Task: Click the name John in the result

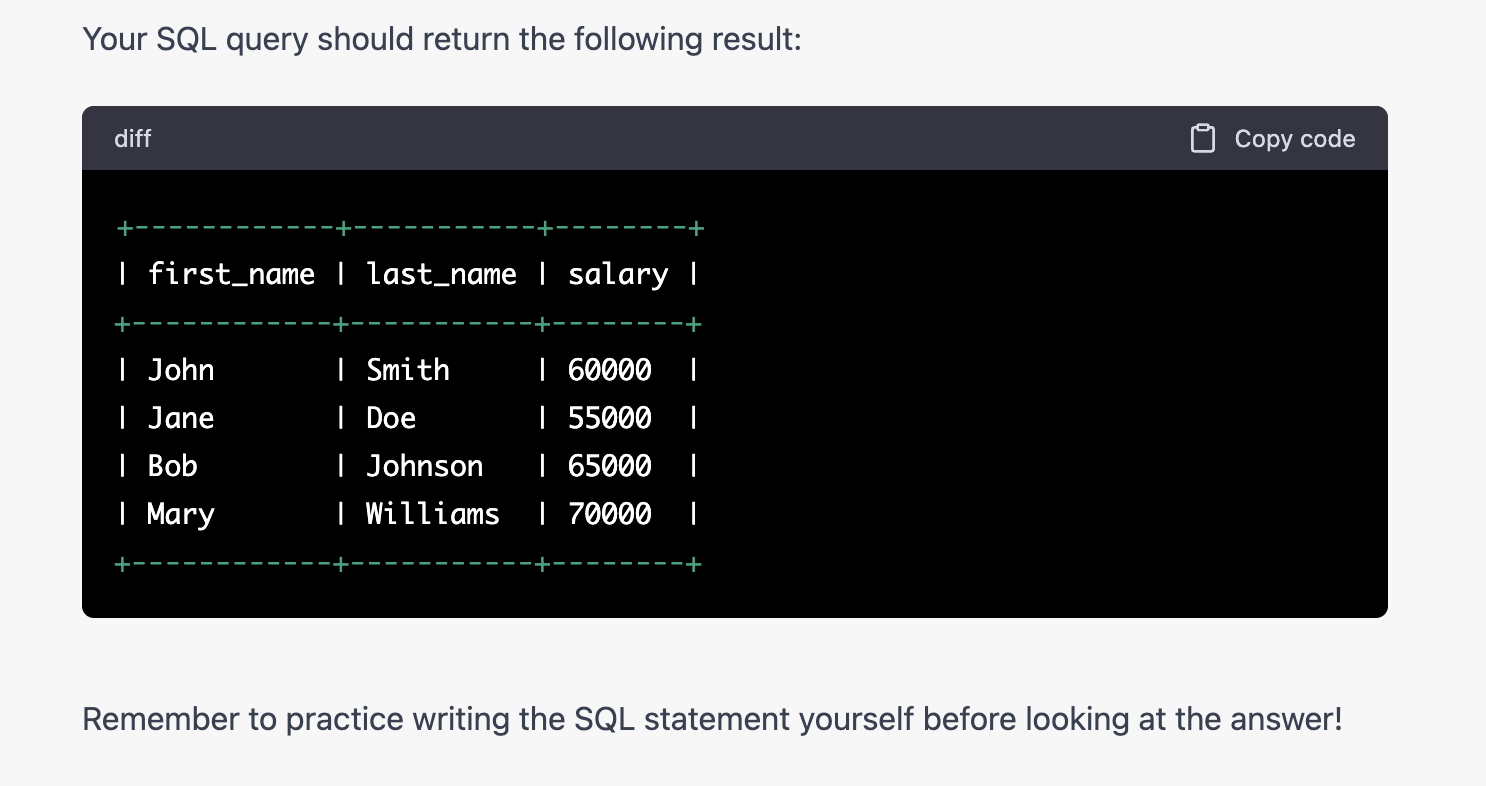Action: [x=181, y=370]
